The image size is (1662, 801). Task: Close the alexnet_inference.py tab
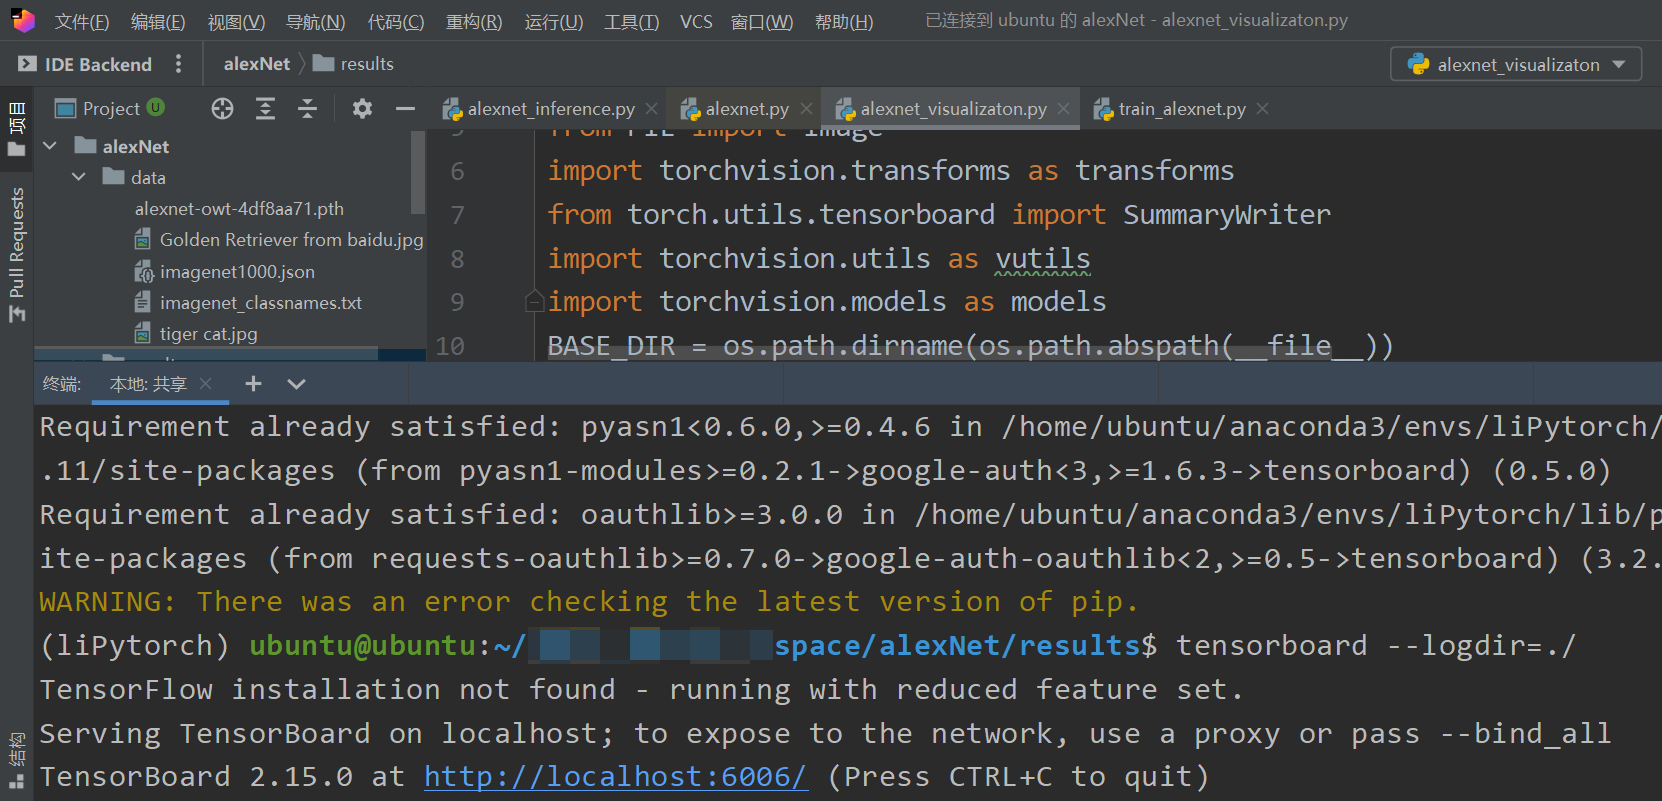[x=652, y=108]
